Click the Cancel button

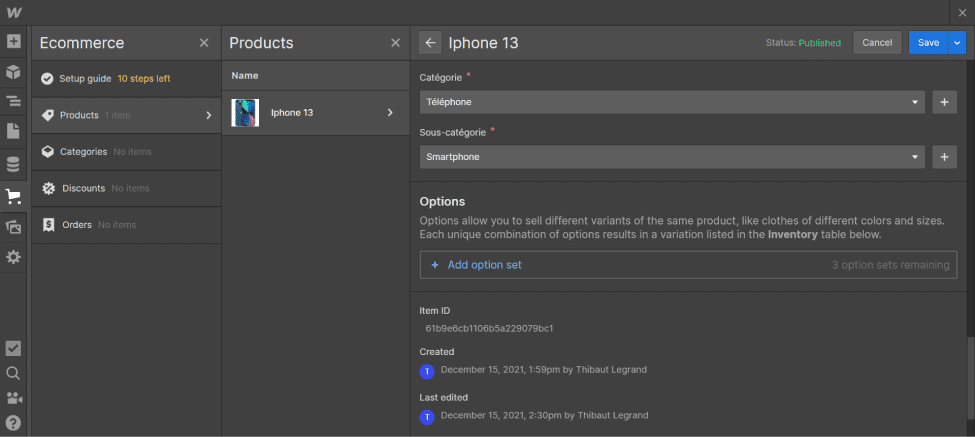tap(877, 43)
